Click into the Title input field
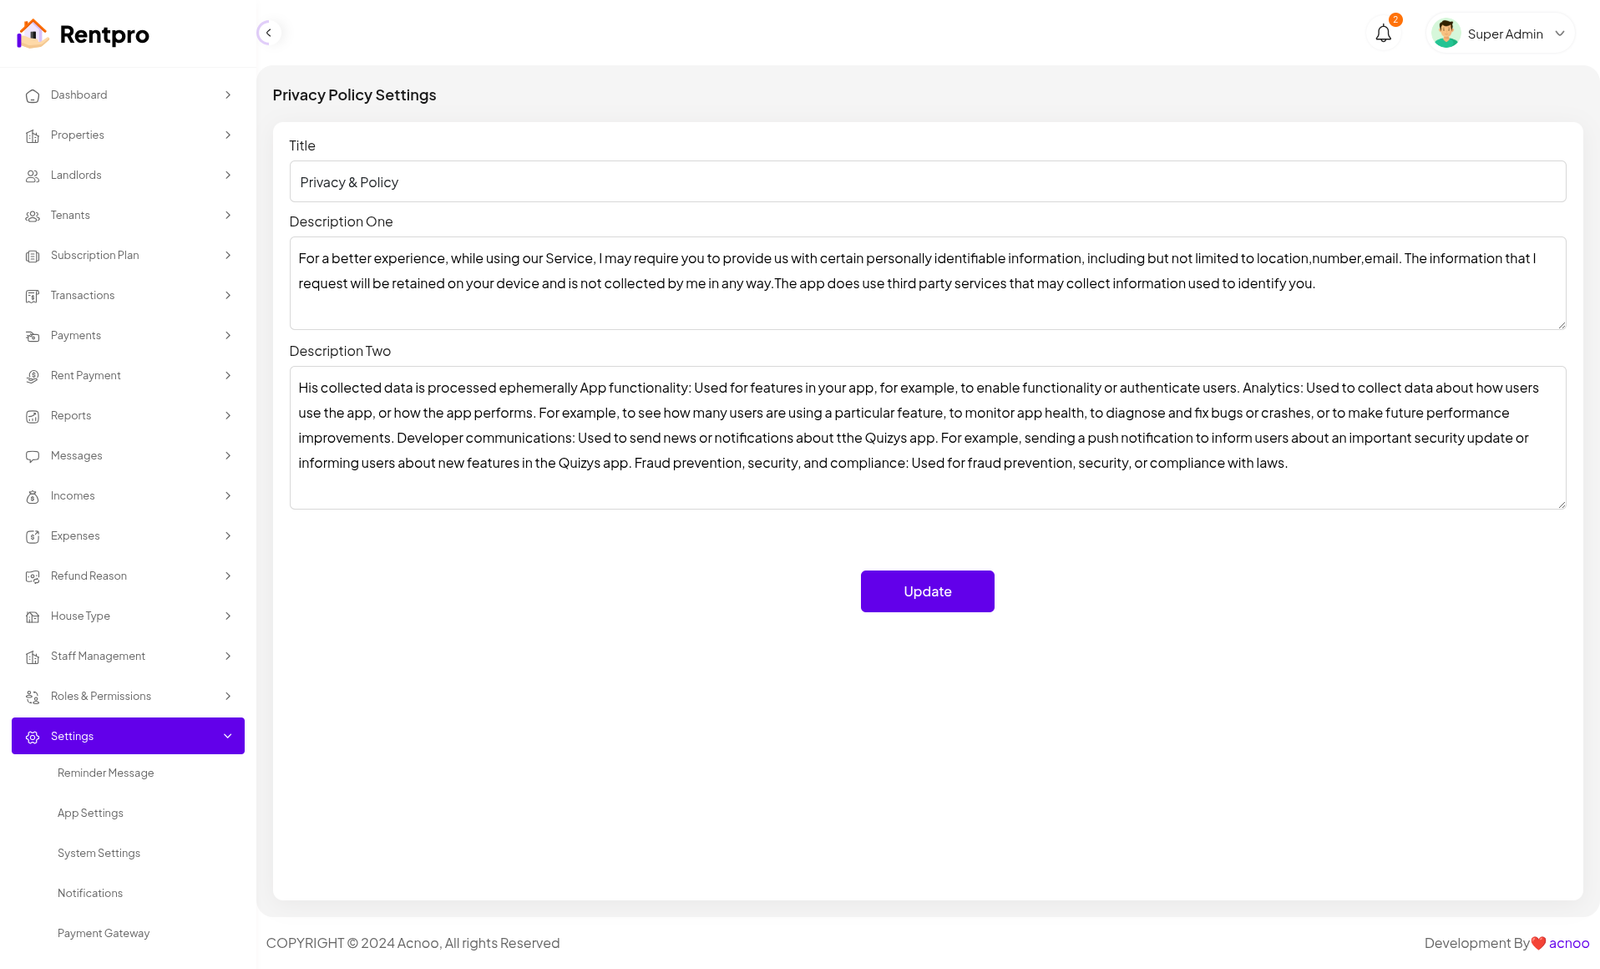Screen dimensions: 1600x969 pyautogui.click(x=927, y=182)
